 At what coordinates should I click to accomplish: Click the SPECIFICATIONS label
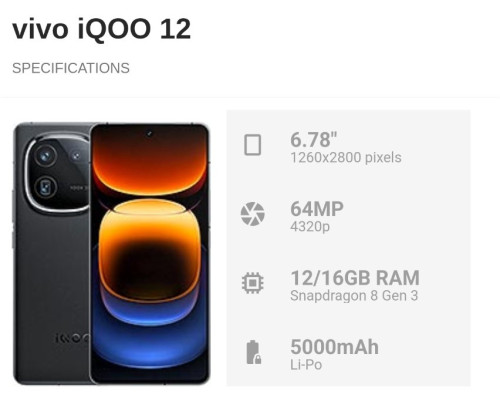coord(71,68)
